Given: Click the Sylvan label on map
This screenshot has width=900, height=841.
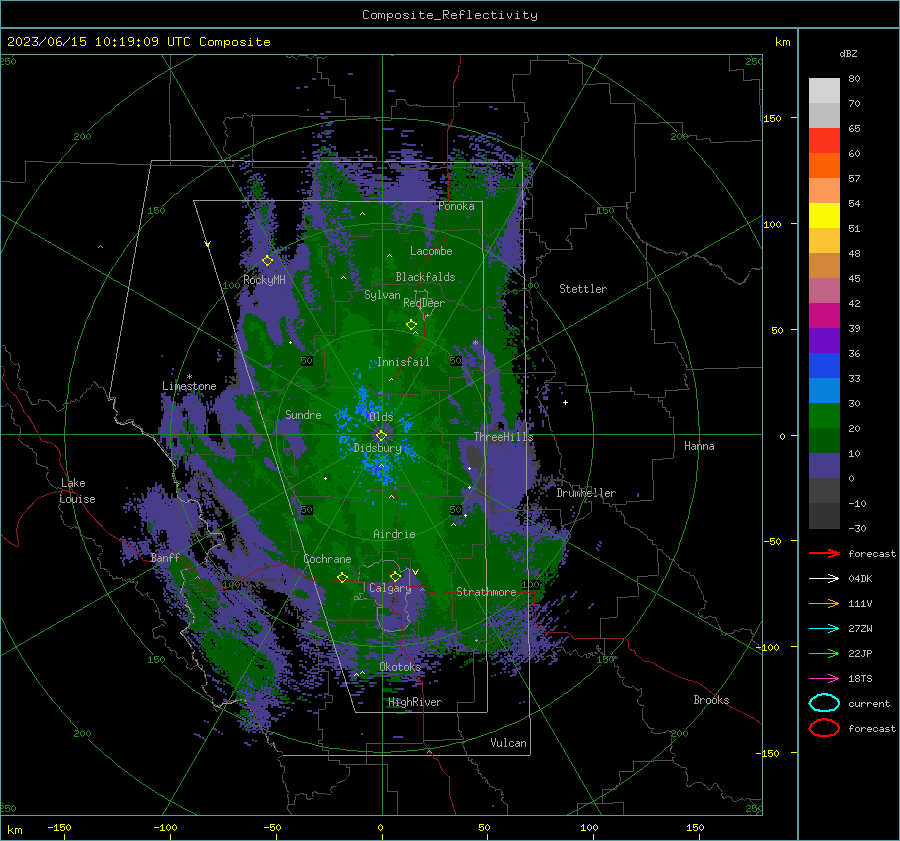Looking at the screenshot, I should coord(382,295).
